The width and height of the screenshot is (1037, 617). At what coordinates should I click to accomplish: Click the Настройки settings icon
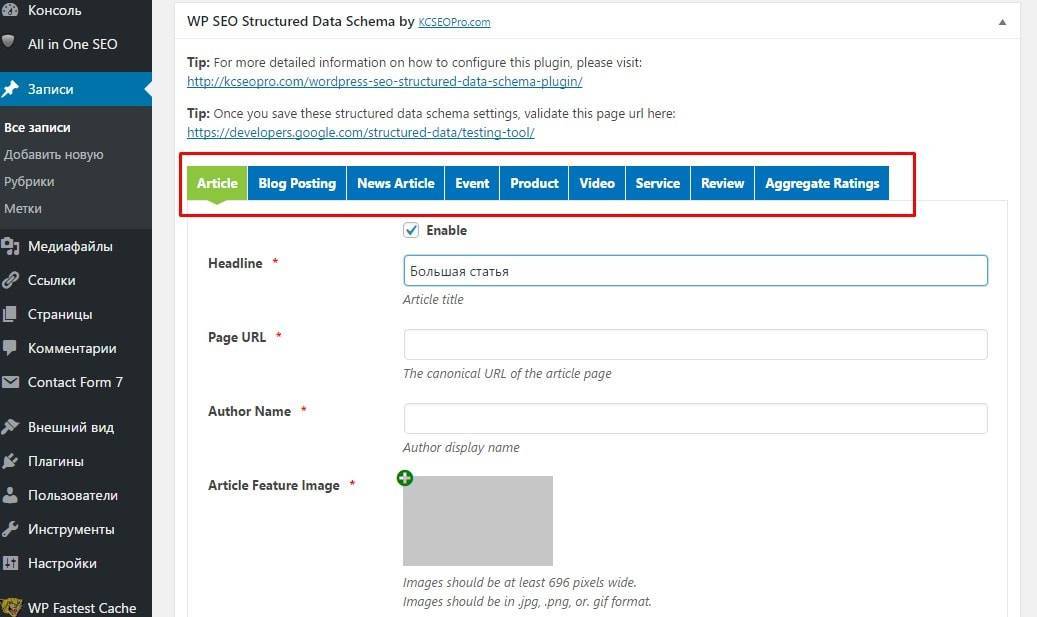coord(10,563)
